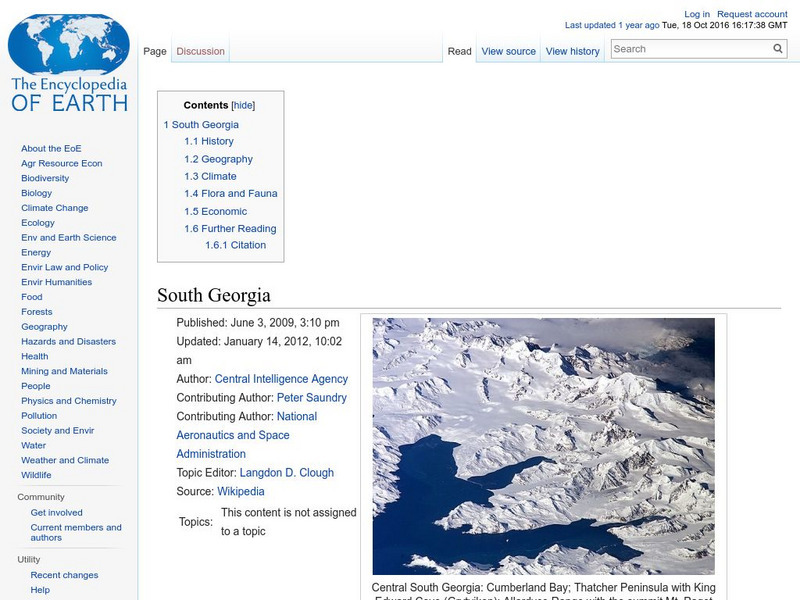
Task: Click the search magnifier icon
Action: tap(778, 48)
